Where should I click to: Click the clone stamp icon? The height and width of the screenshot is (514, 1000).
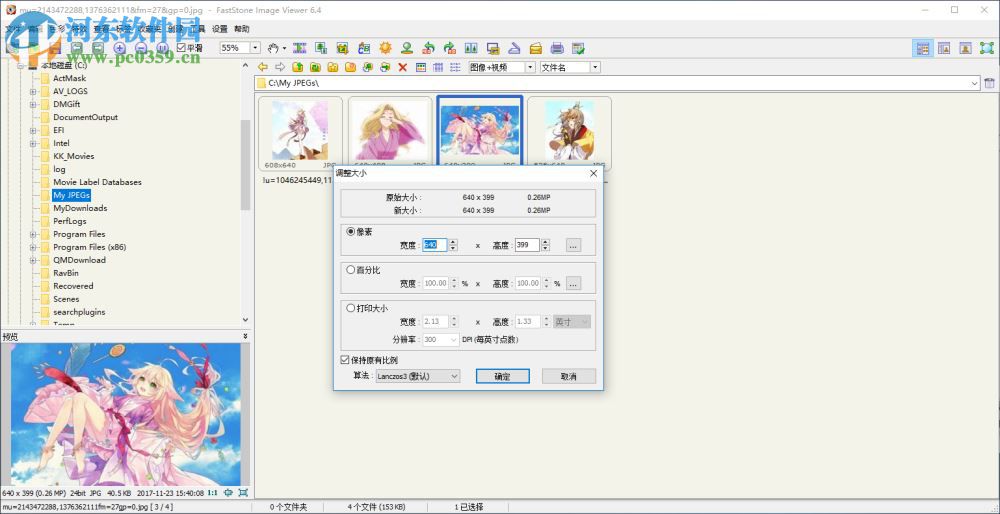(x=407, y=48)
